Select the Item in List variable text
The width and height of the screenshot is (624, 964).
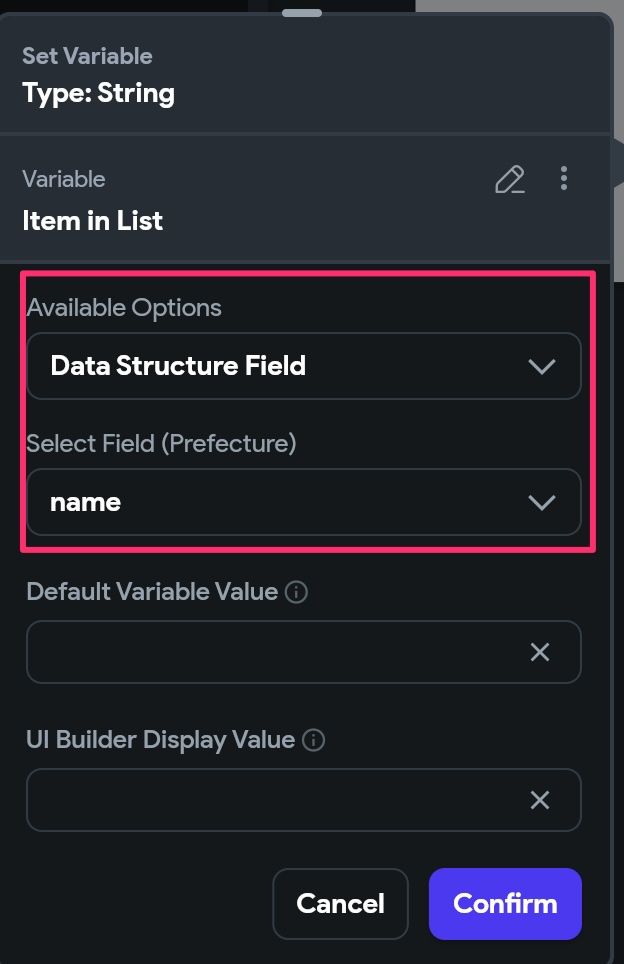click(x=92, y=221)
